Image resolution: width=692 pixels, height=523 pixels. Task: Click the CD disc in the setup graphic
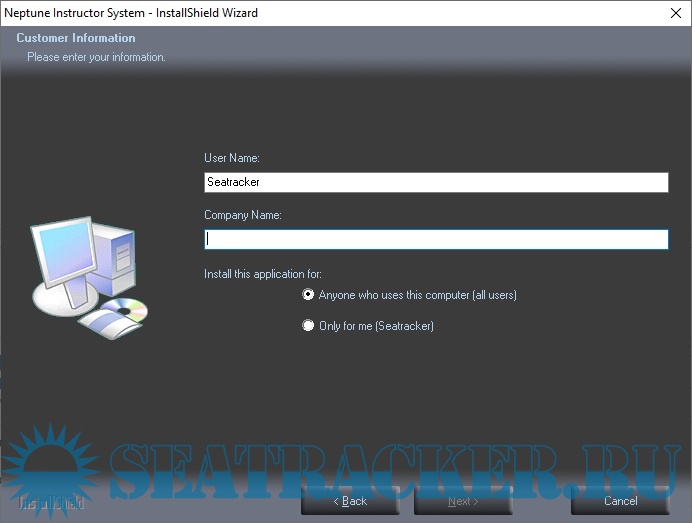(x=128, y=309)
